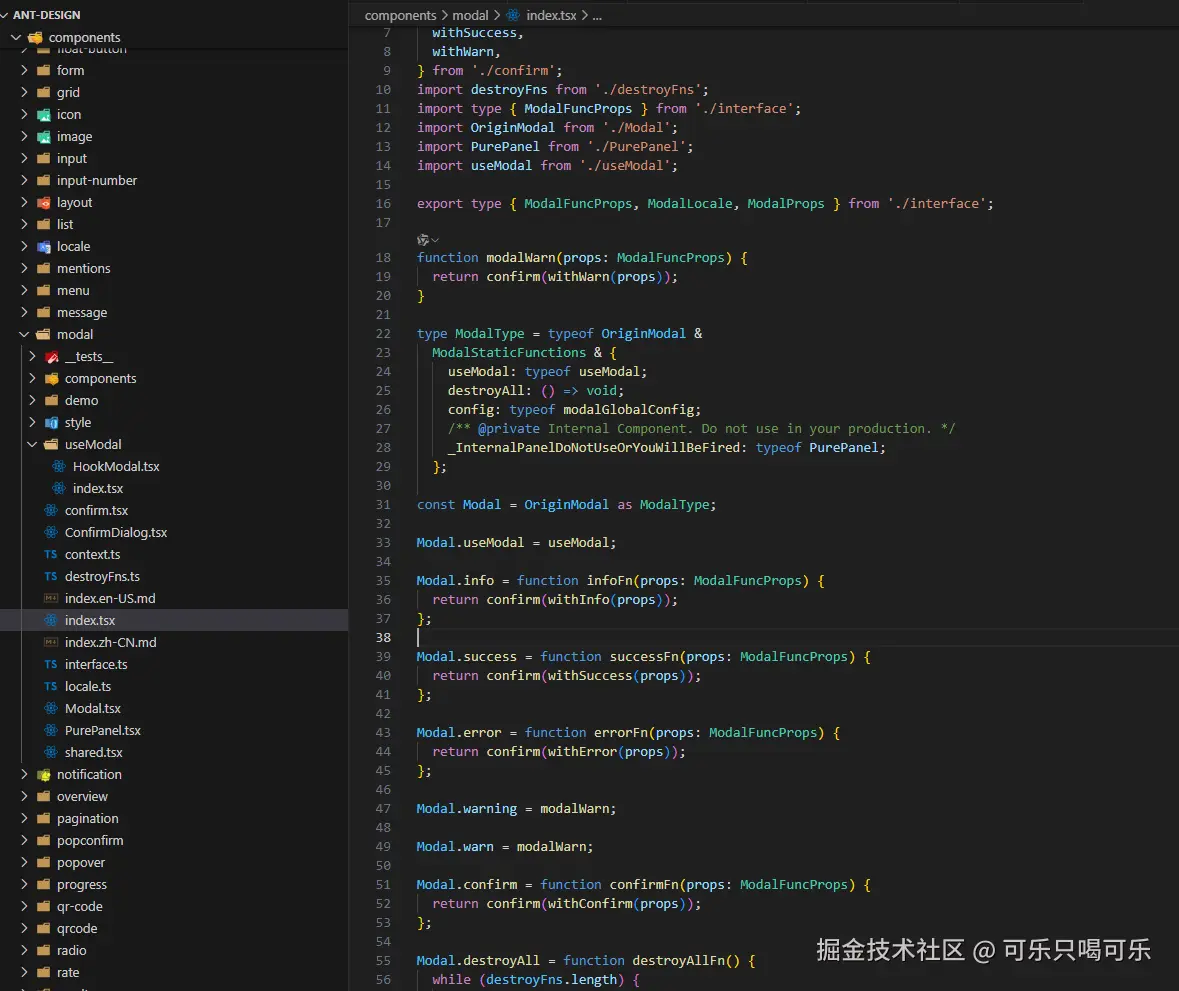The width and height of the screenshot is (1179, 991).
Task: Click the TS icon beside context.ts
Action: [50, 554]
